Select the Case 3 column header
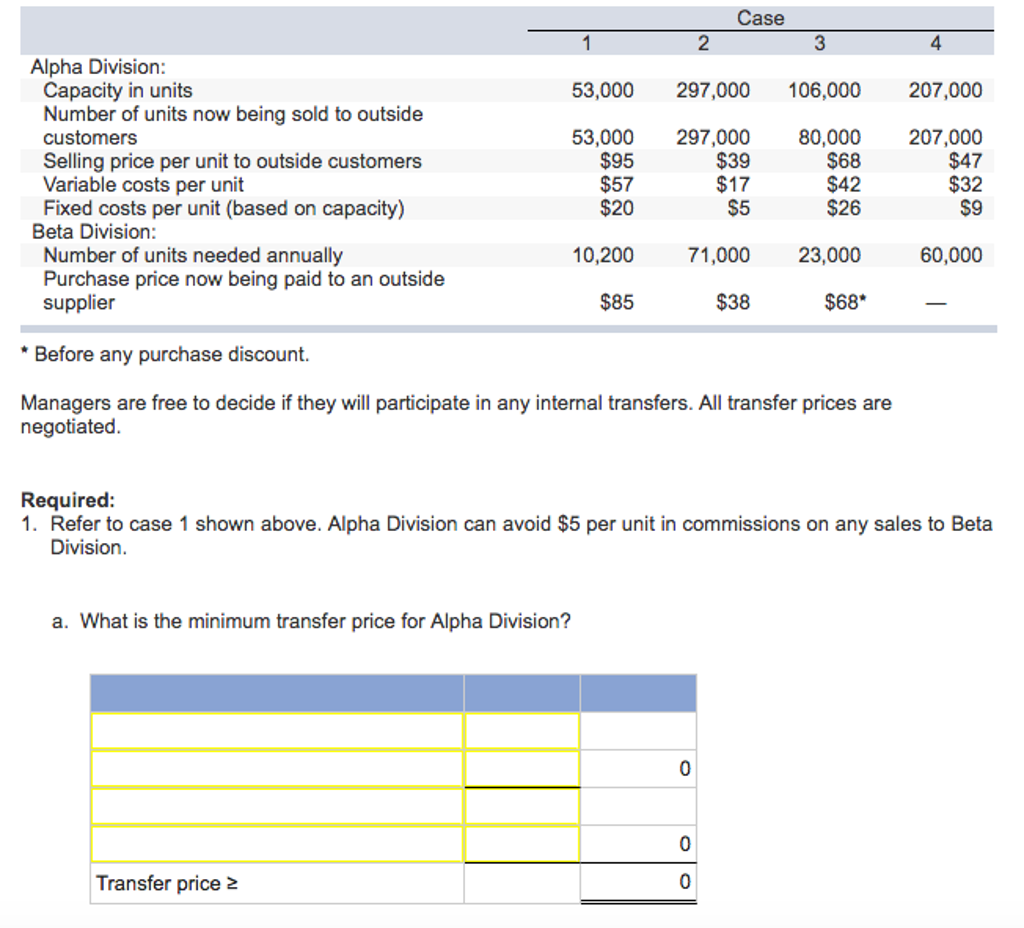Viewport: 1024px width, 928px height. tap(819, 43)
